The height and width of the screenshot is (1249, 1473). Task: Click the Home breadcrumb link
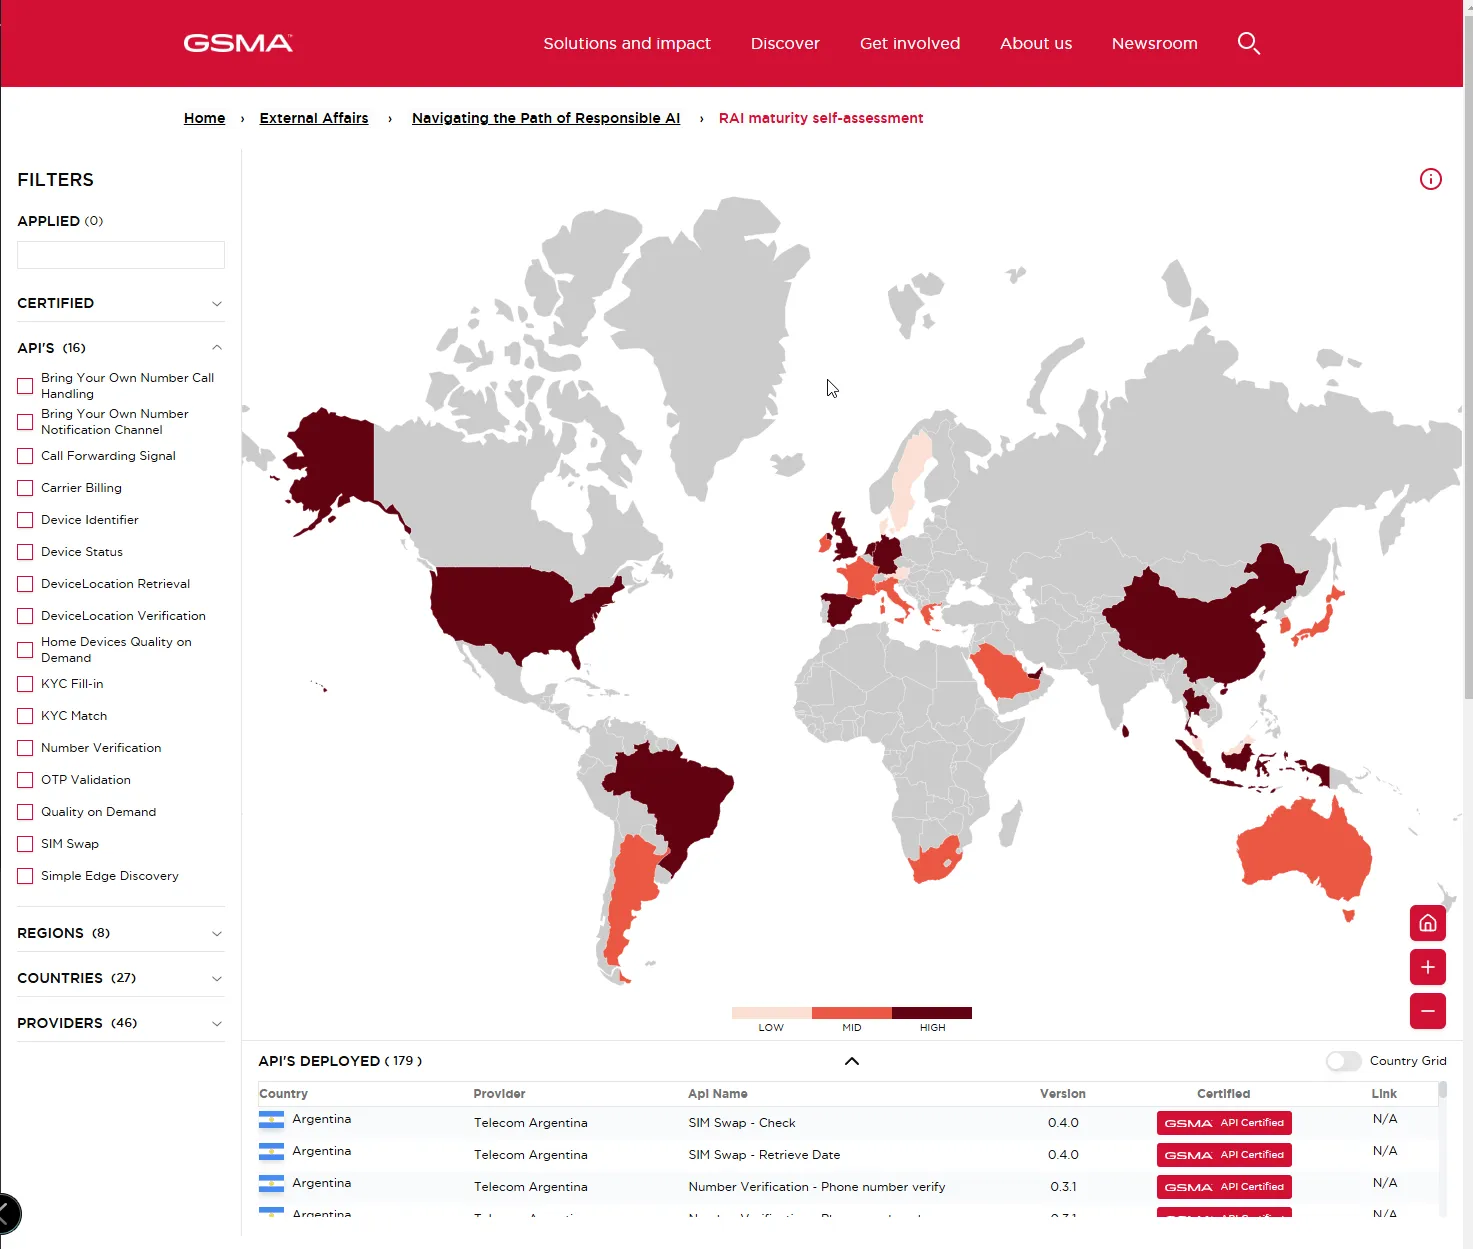204,118
